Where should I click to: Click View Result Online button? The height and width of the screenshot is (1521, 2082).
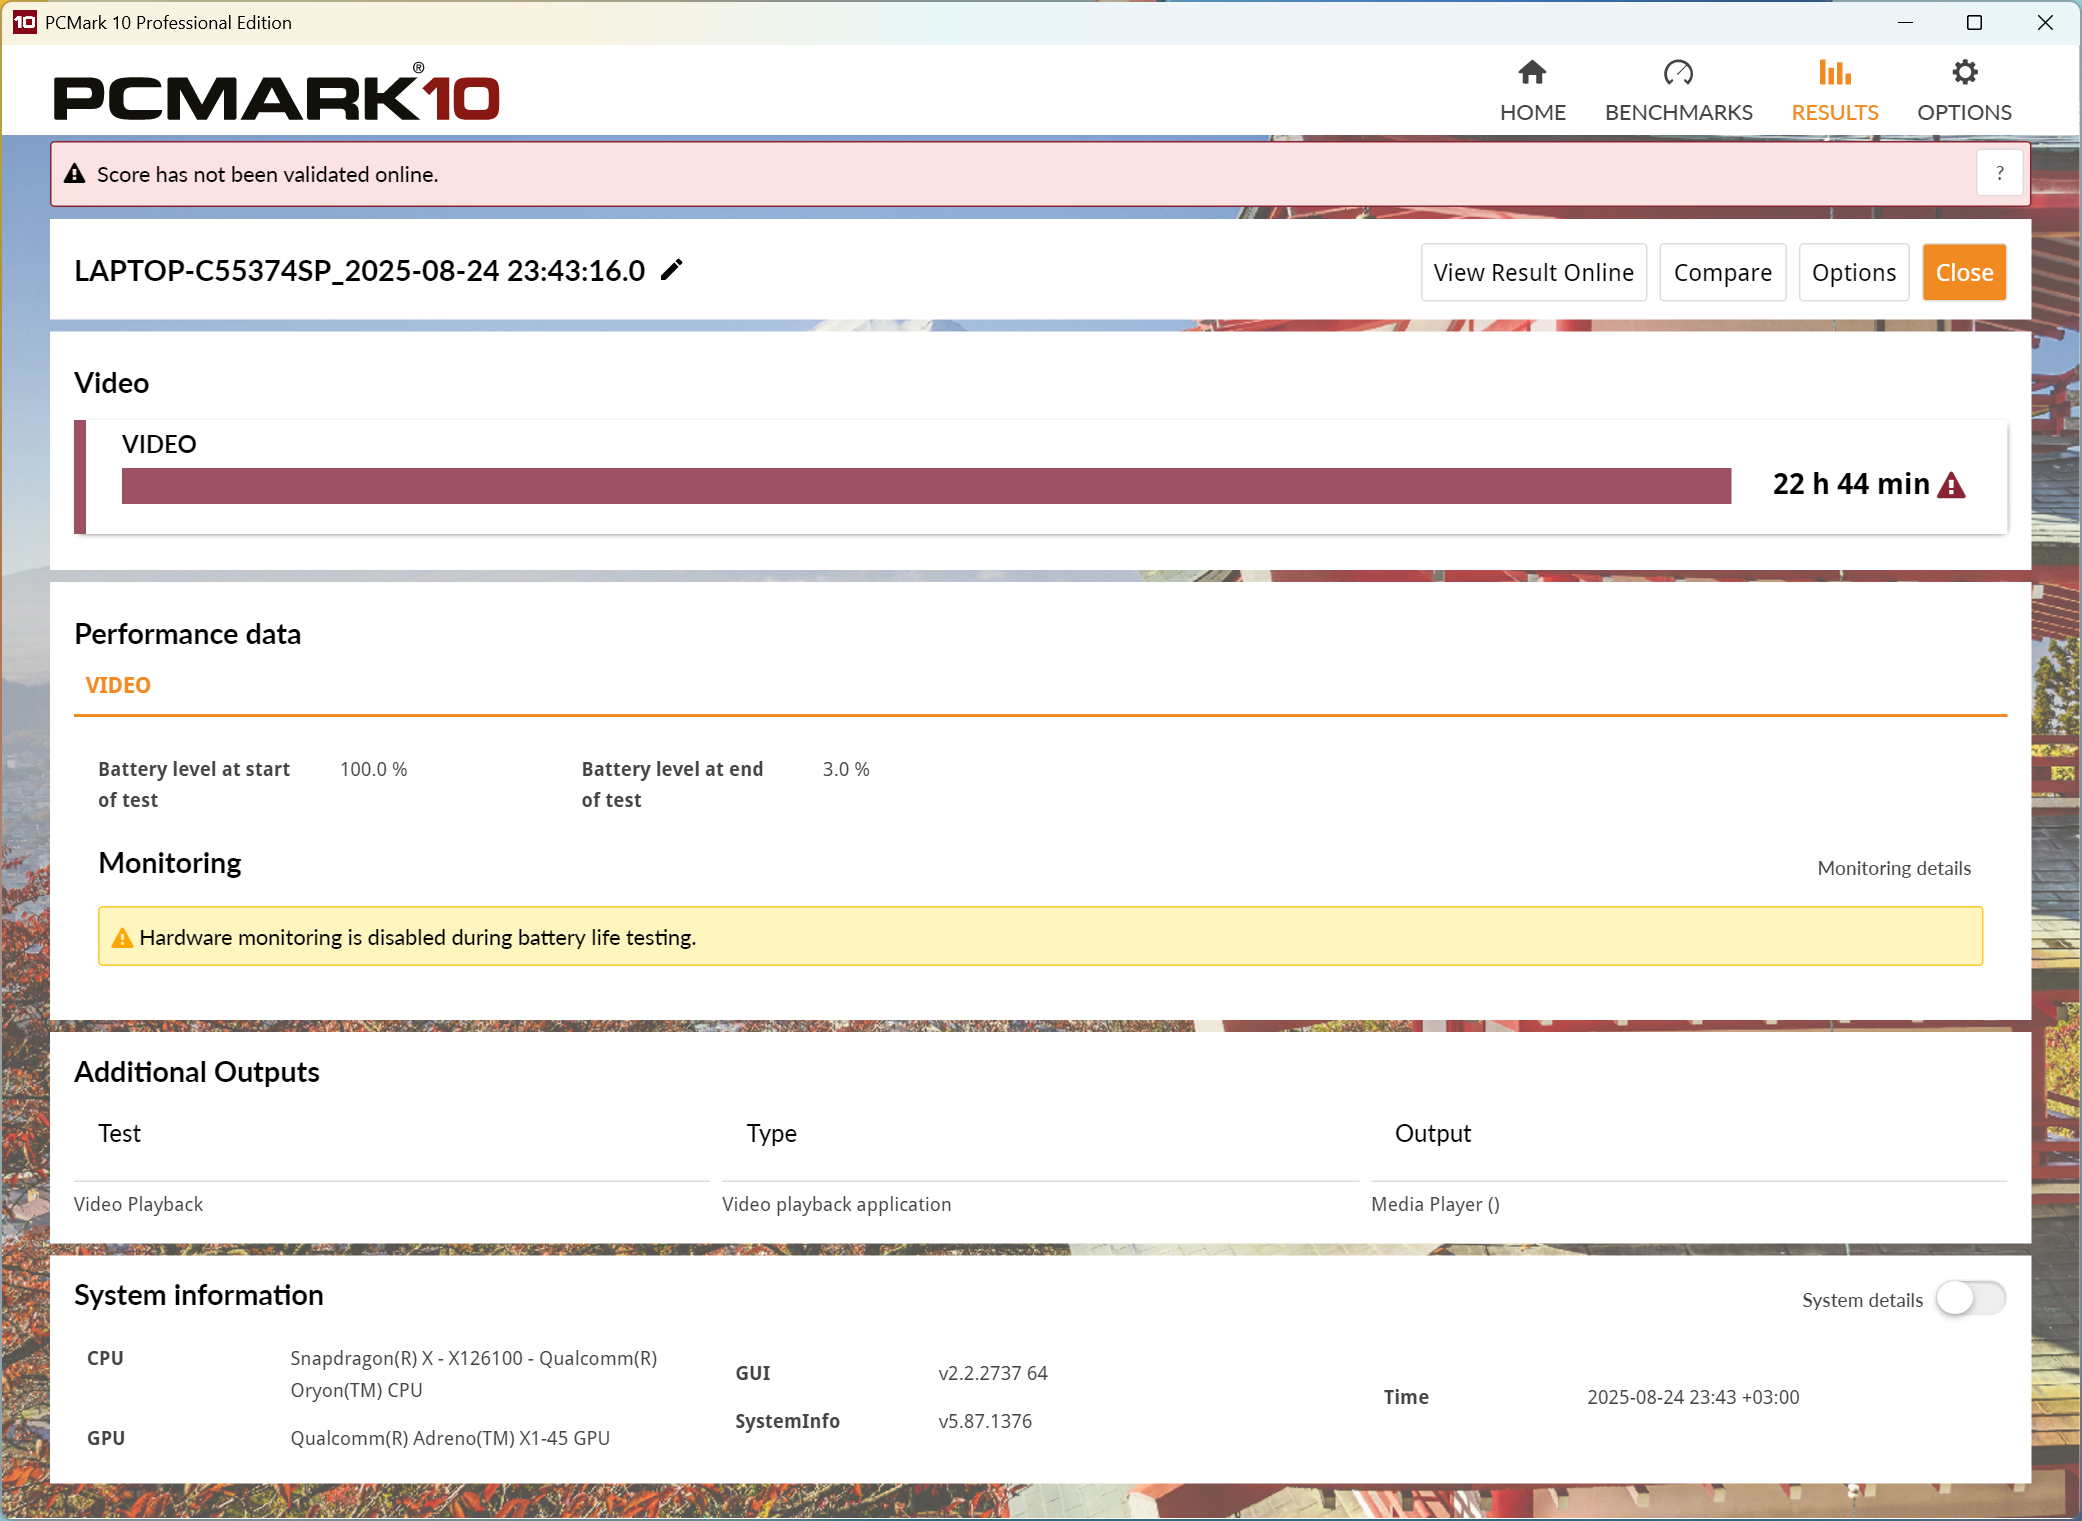(x=1533, y=272)
